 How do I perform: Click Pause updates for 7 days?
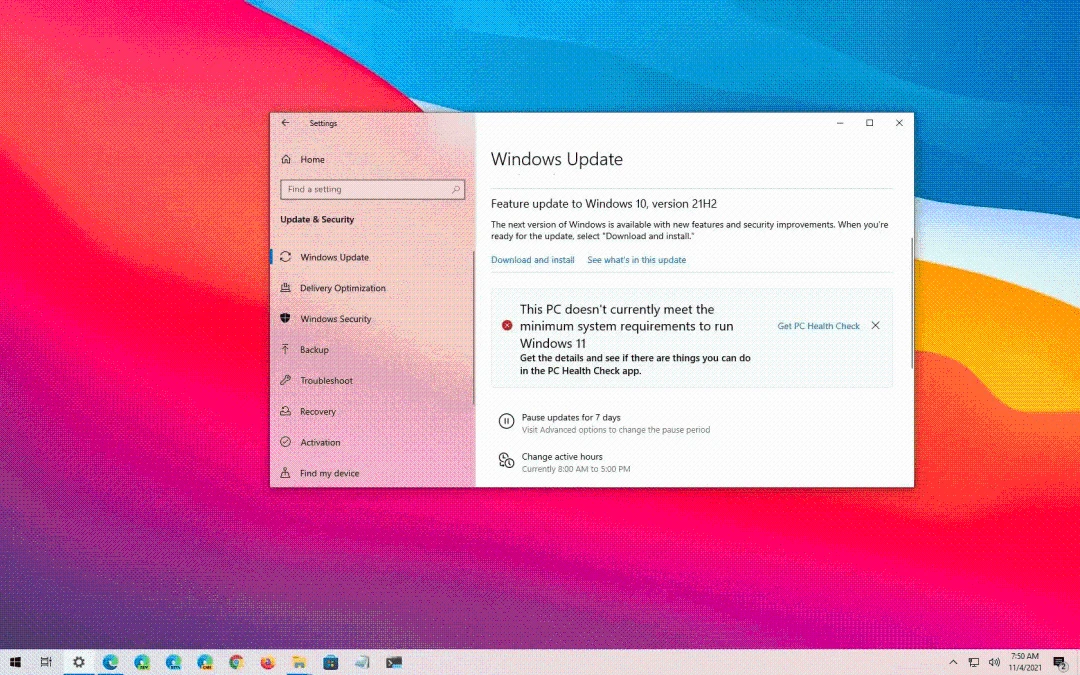click(x=571, y=417)
